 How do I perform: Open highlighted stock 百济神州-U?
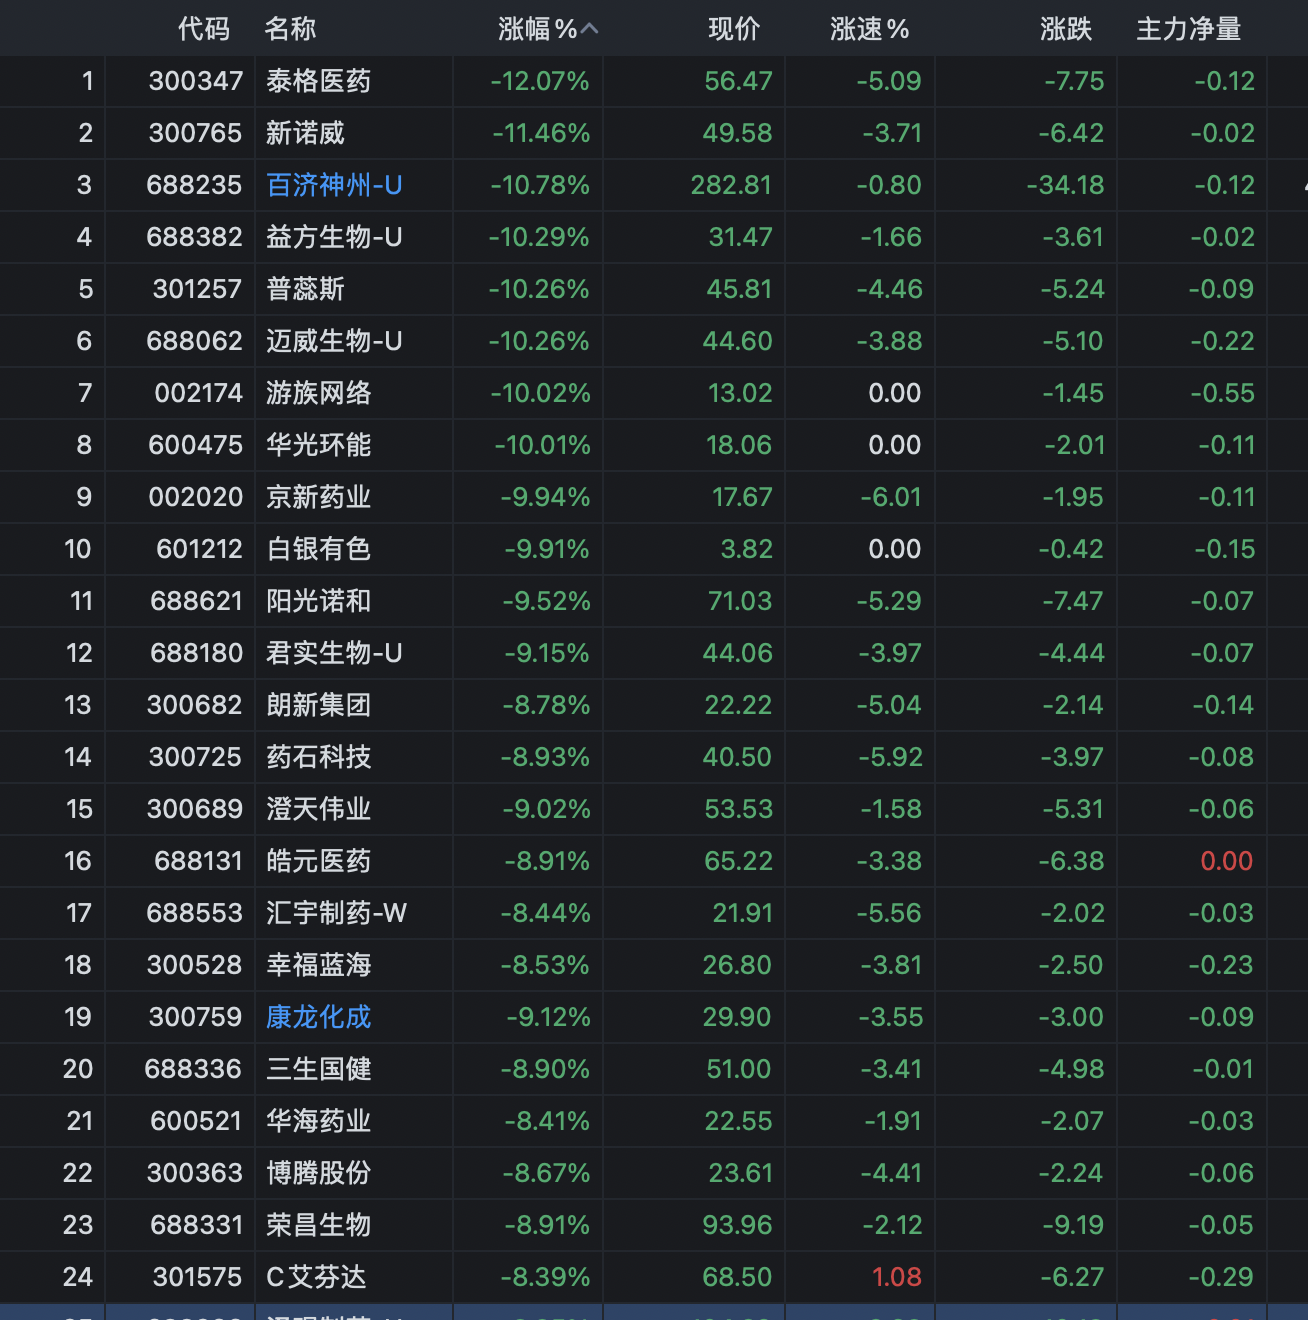(334, 185)
